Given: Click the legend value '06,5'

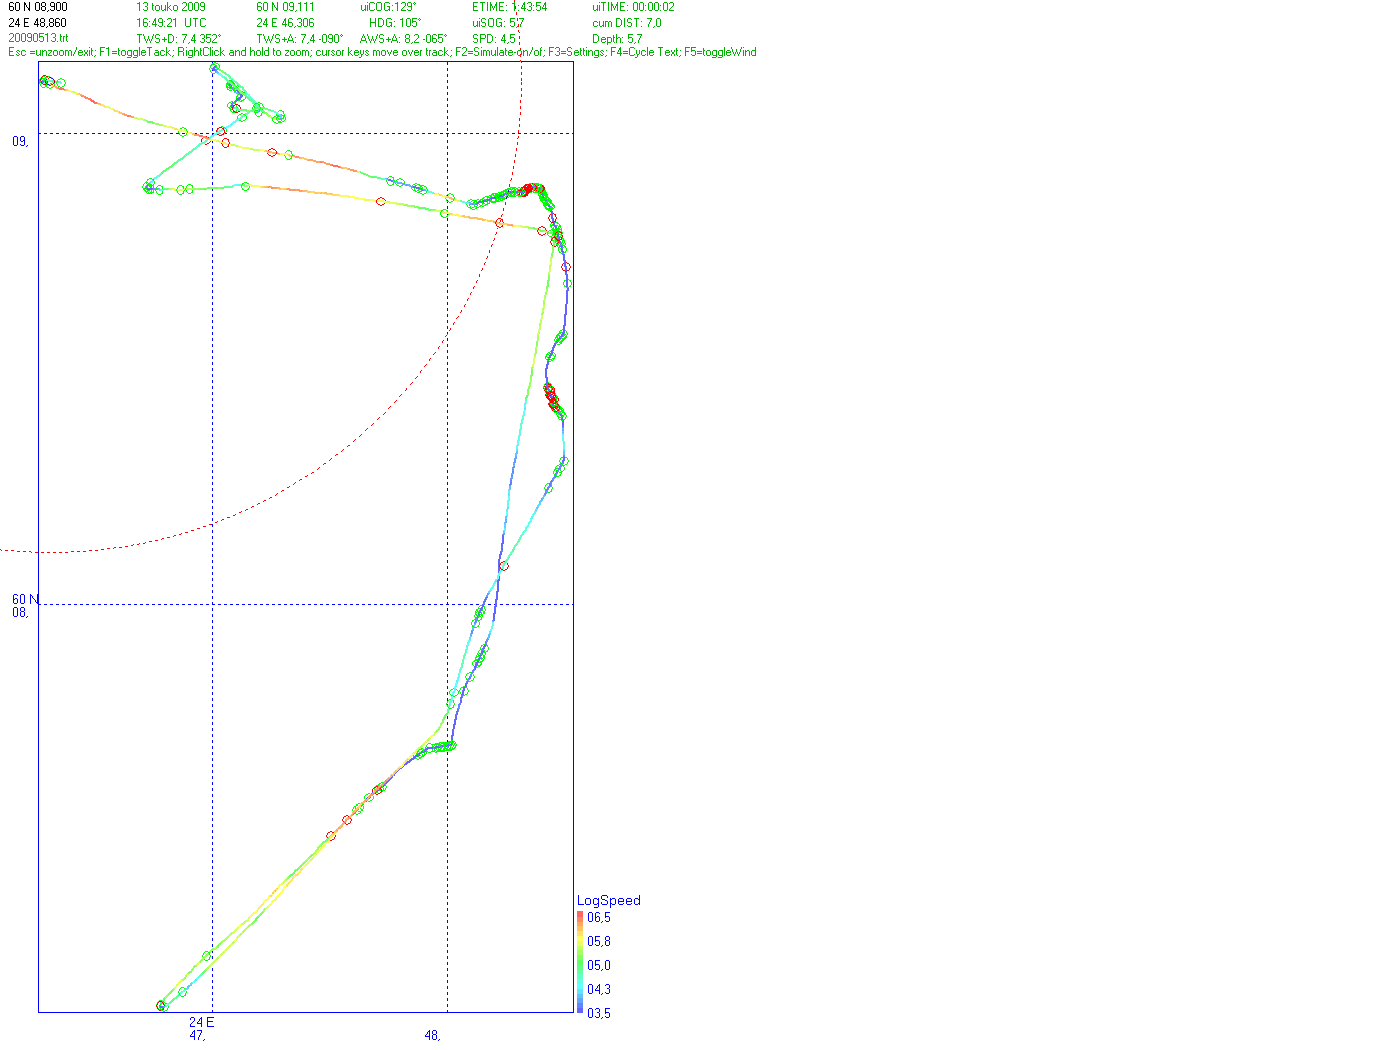Looking at the screenshot, I should click(x=599, y=917).
